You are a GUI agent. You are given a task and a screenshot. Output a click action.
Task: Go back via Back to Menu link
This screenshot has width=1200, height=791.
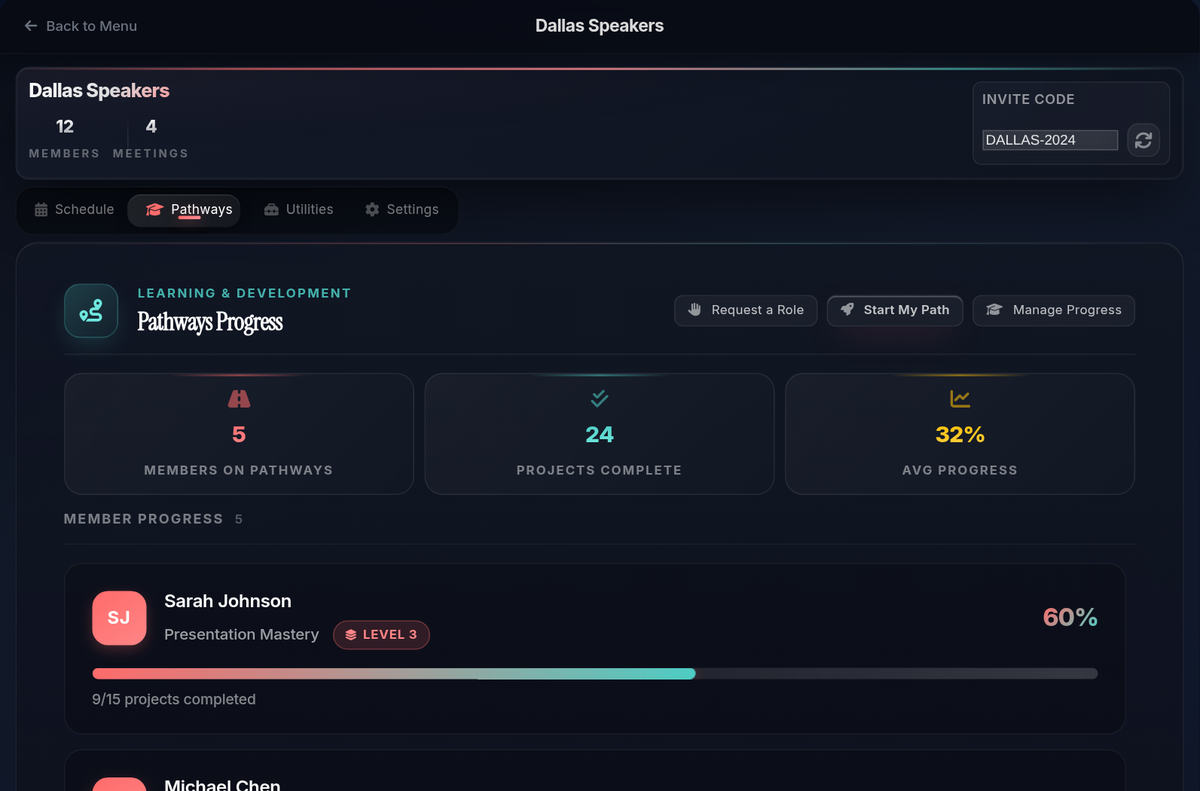(x=81, y=26)
